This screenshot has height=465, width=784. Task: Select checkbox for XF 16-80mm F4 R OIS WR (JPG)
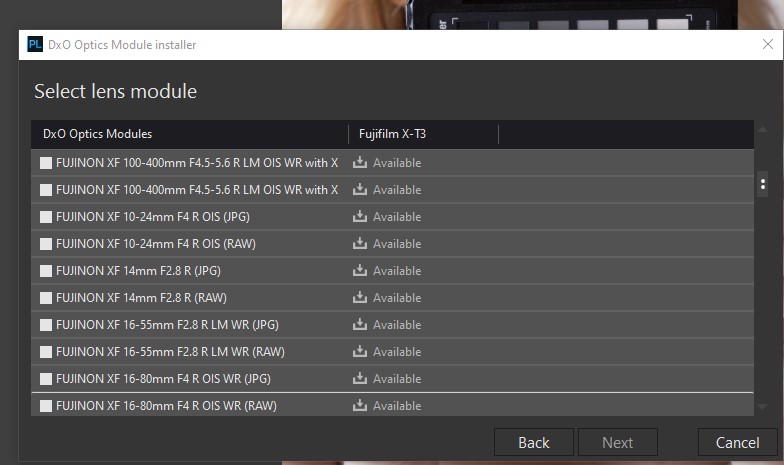[x=46, y=379]
